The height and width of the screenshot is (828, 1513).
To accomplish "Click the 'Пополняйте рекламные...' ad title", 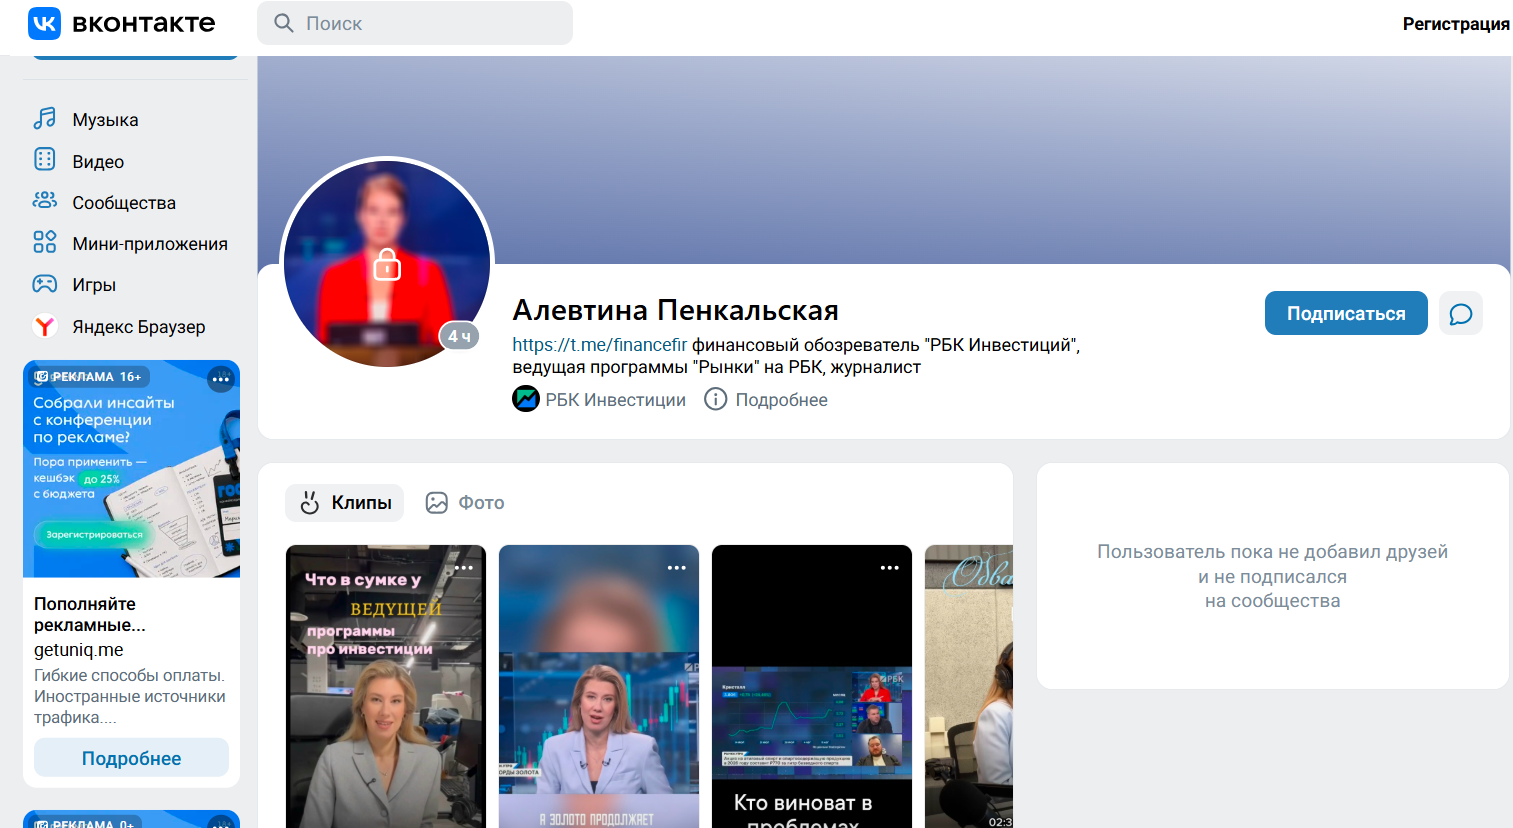I will (90, 614).
